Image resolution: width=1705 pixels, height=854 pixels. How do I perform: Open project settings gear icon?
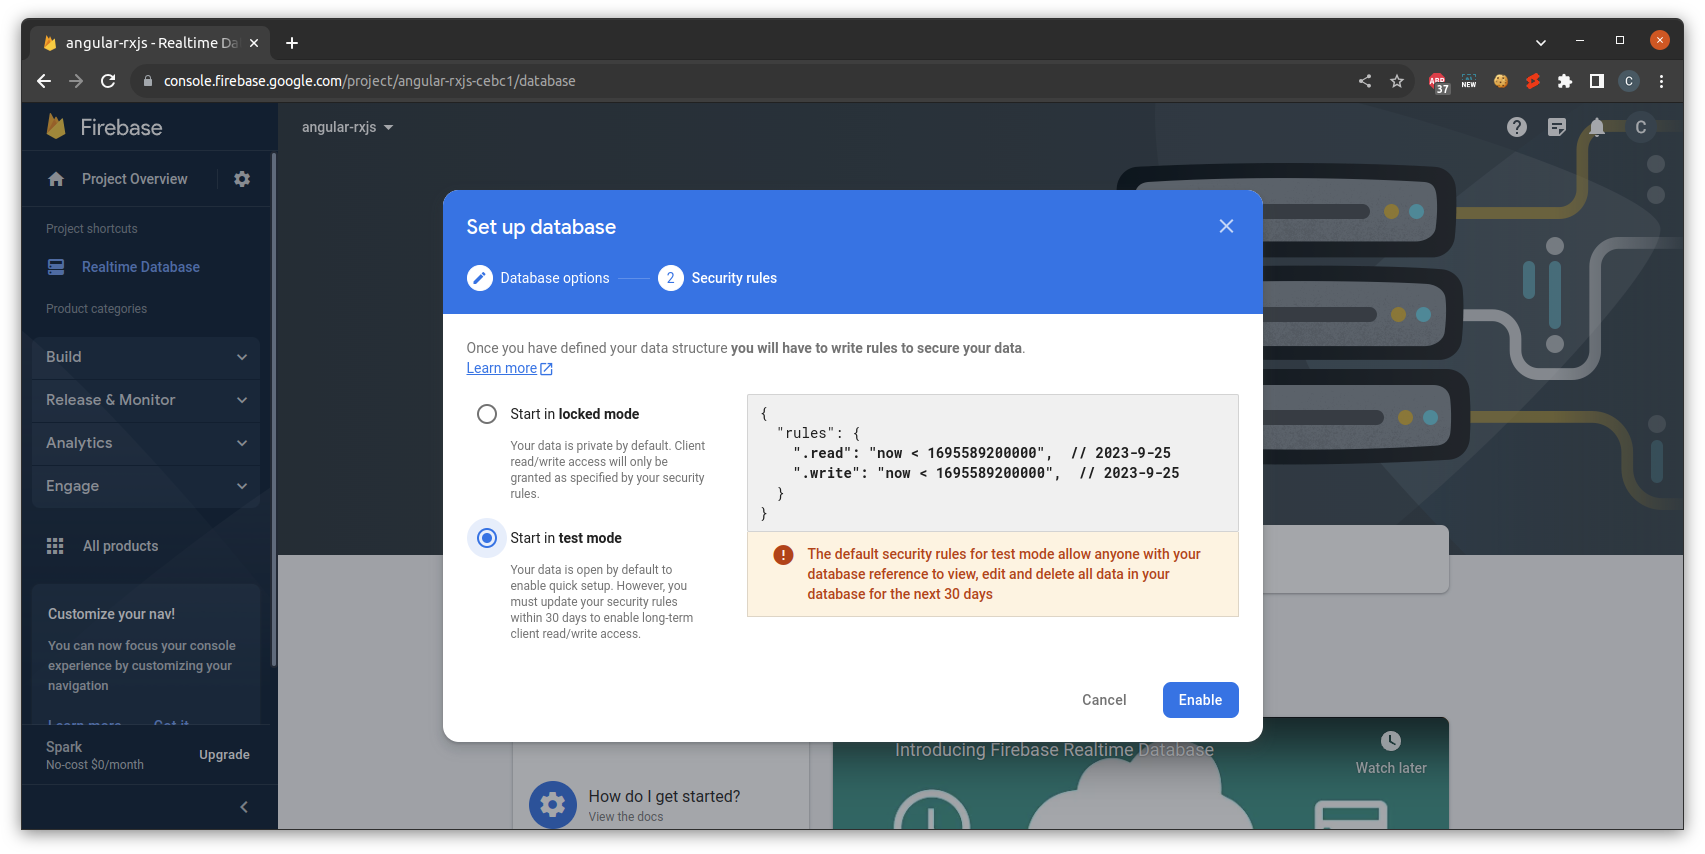(242, 179)
